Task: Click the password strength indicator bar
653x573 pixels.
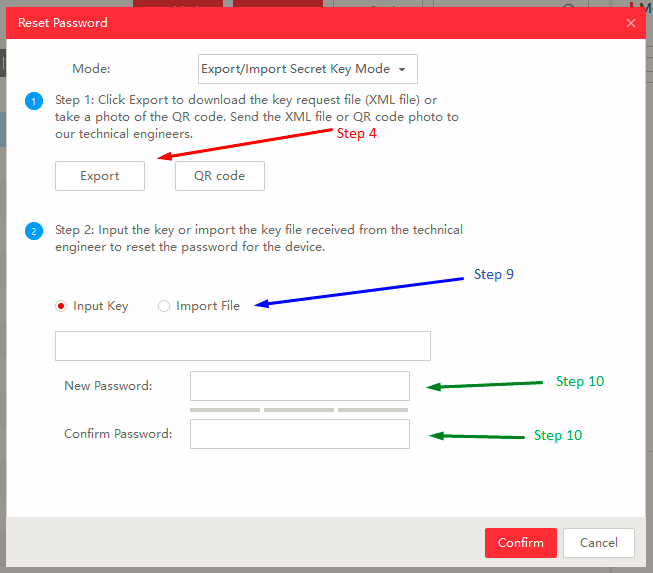Action: 299,410
